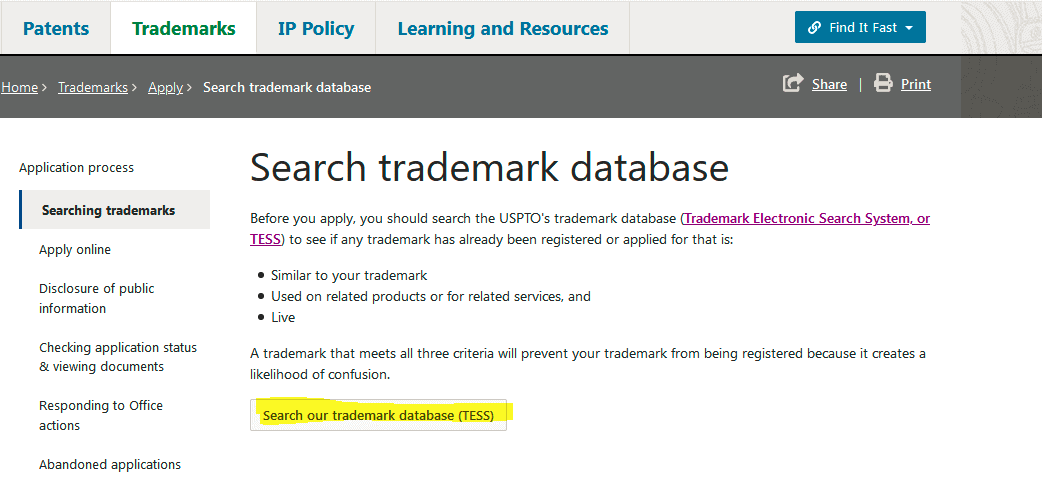1042x484 pixels.
Task: Click 'Search trademark database' breadcrumb text
Action: pos(287,87)
